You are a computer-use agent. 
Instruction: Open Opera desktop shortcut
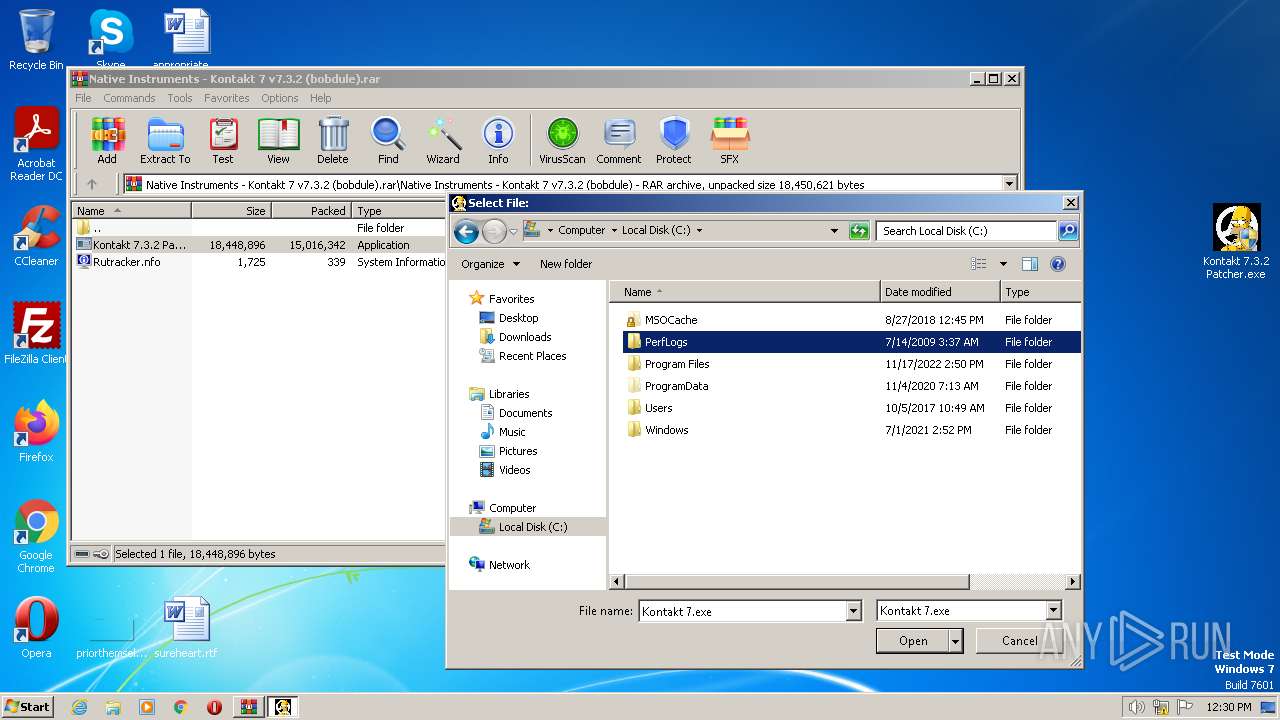36,628
